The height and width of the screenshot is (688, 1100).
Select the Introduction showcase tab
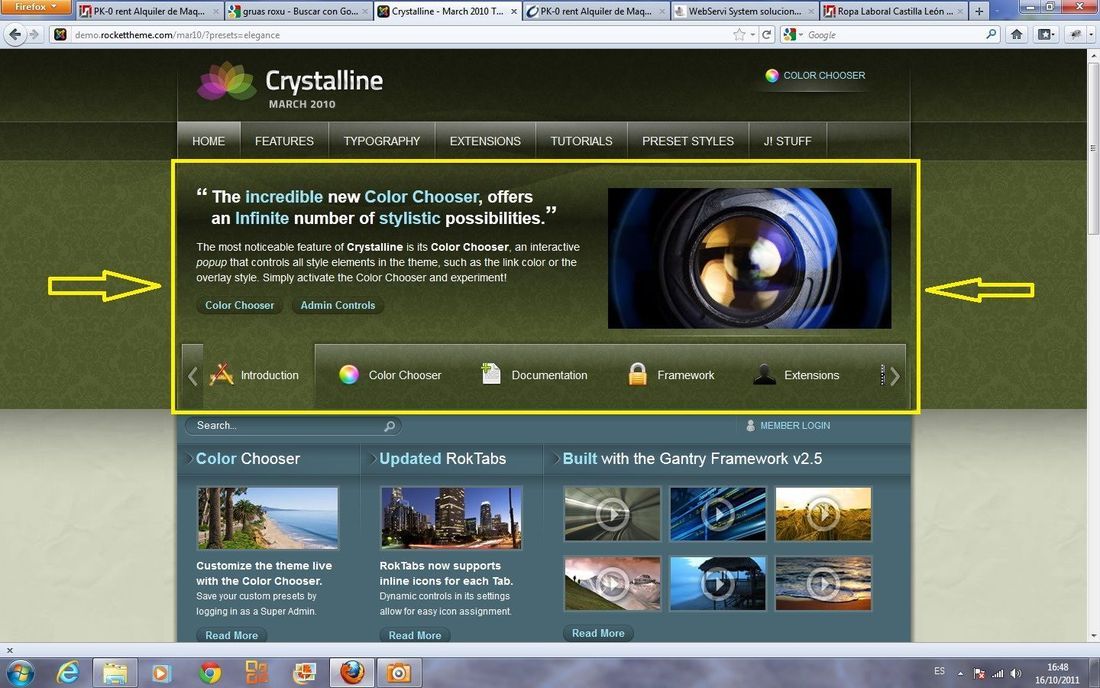pos(253,375)
